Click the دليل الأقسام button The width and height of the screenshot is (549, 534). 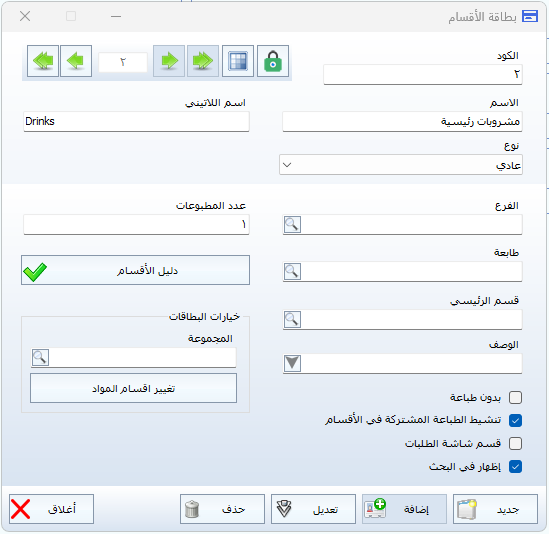pyautogui.click(x=135, y=270)
